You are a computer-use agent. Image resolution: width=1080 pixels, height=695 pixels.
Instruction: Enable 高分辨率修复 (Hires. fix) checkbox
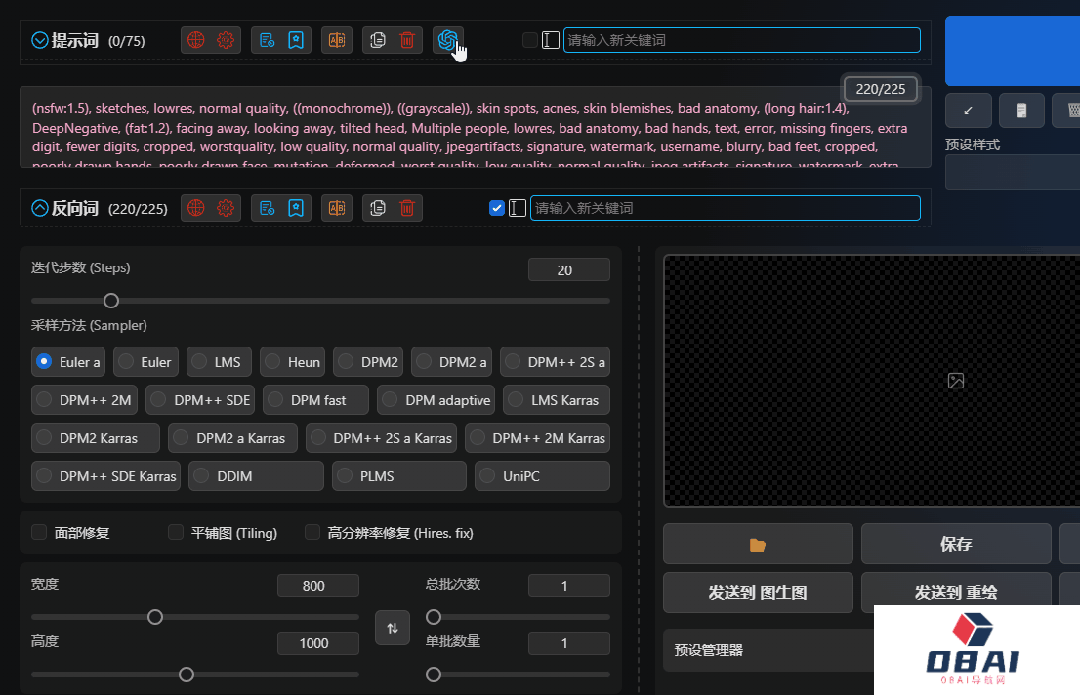click(x=313, y=533)
